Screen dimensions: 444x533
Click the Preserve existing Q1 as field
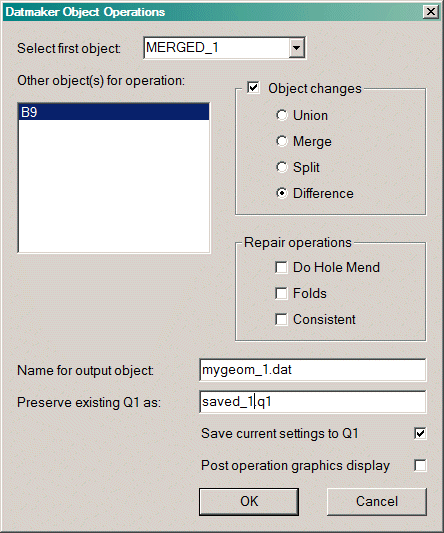click(x=312, y=402)
